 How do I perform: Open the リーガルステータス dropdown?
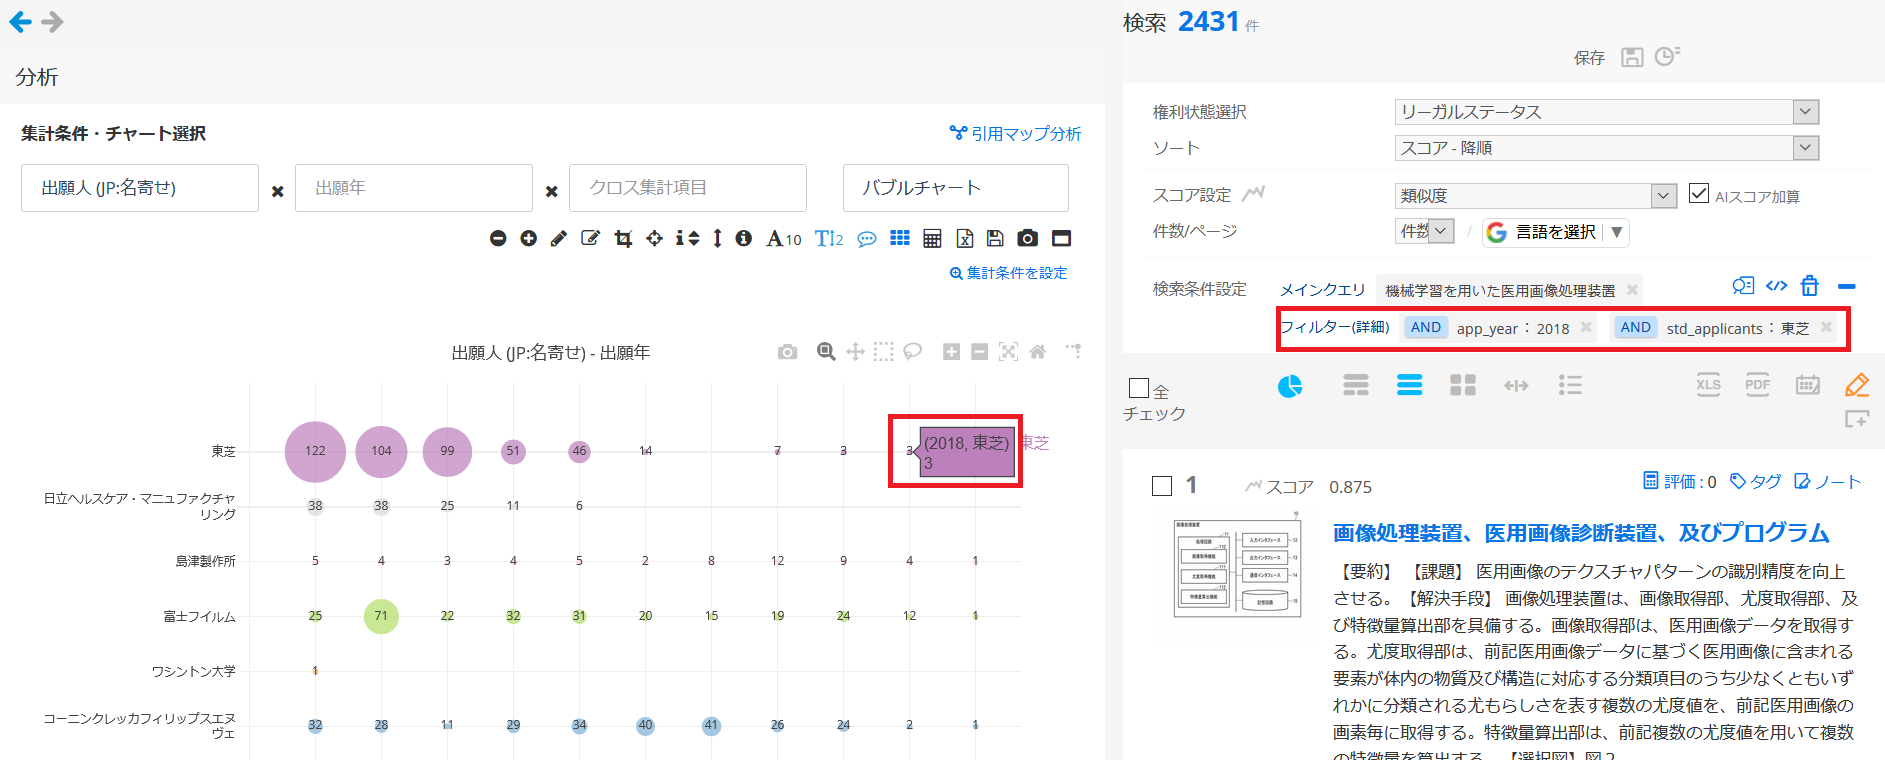click(1607, 112)
